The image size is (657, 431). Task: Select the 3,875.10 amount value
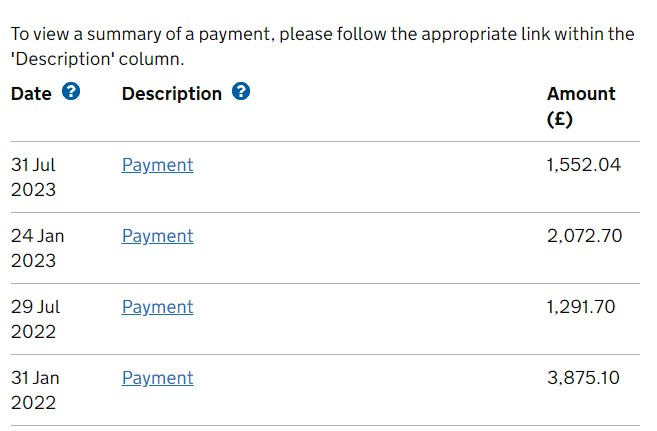(x=583, y=378)
